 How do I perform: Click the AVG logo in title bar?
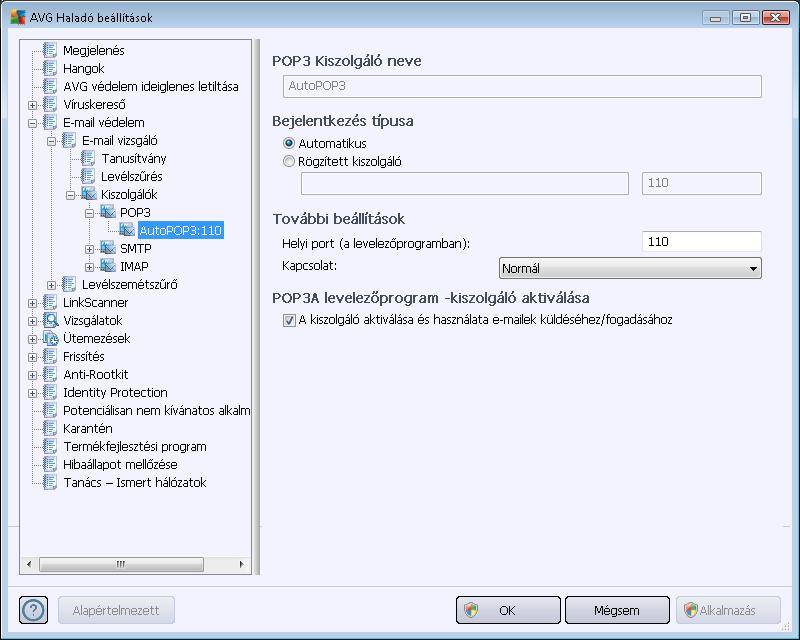click(18, 17)
